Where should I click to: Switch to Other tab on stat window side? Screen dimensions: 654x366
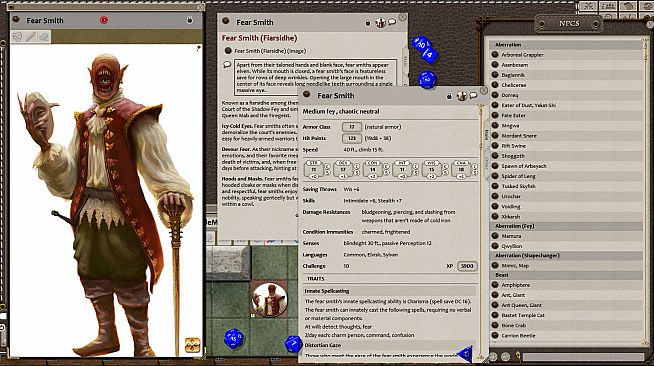[x=486, y=164]
